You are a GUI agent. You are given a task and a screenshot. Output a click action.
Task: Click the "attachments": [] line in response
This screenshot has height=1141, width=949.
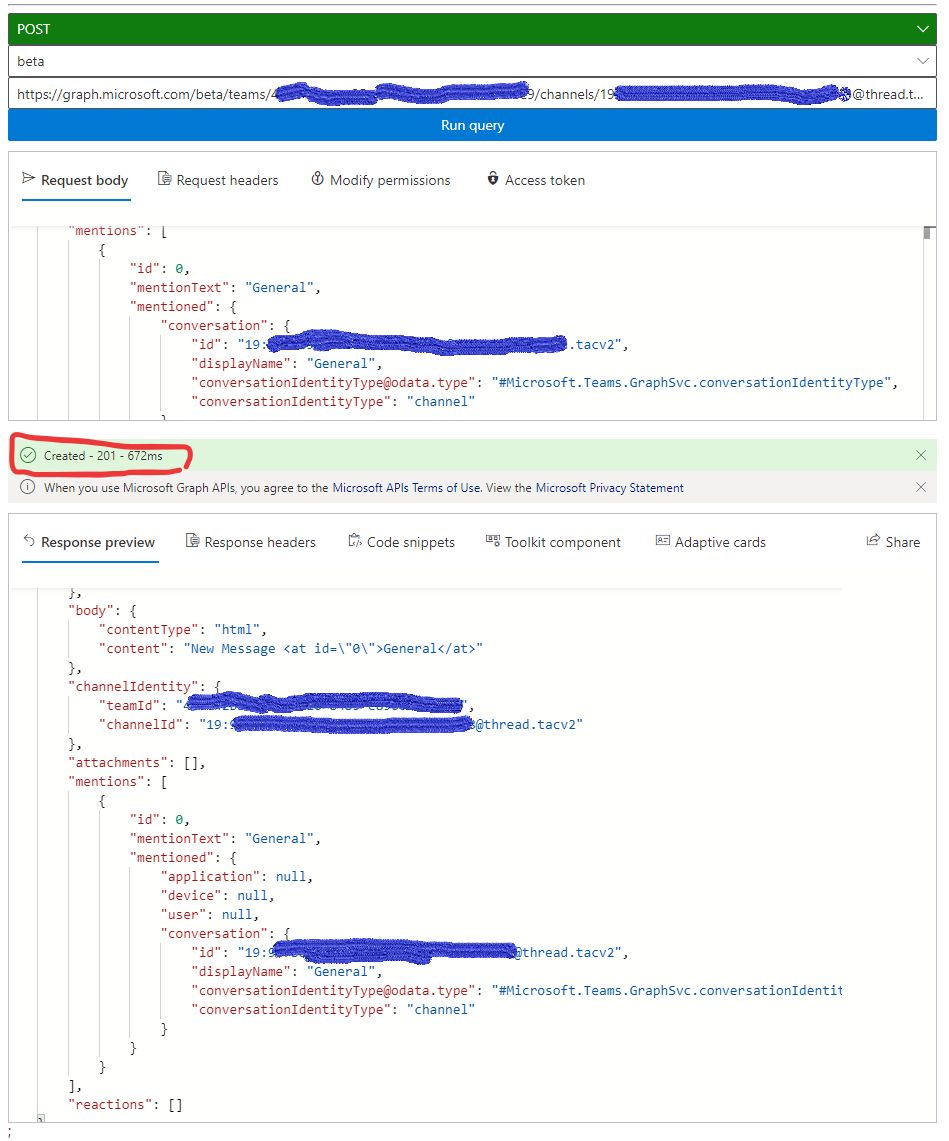(x=137, y=762)
